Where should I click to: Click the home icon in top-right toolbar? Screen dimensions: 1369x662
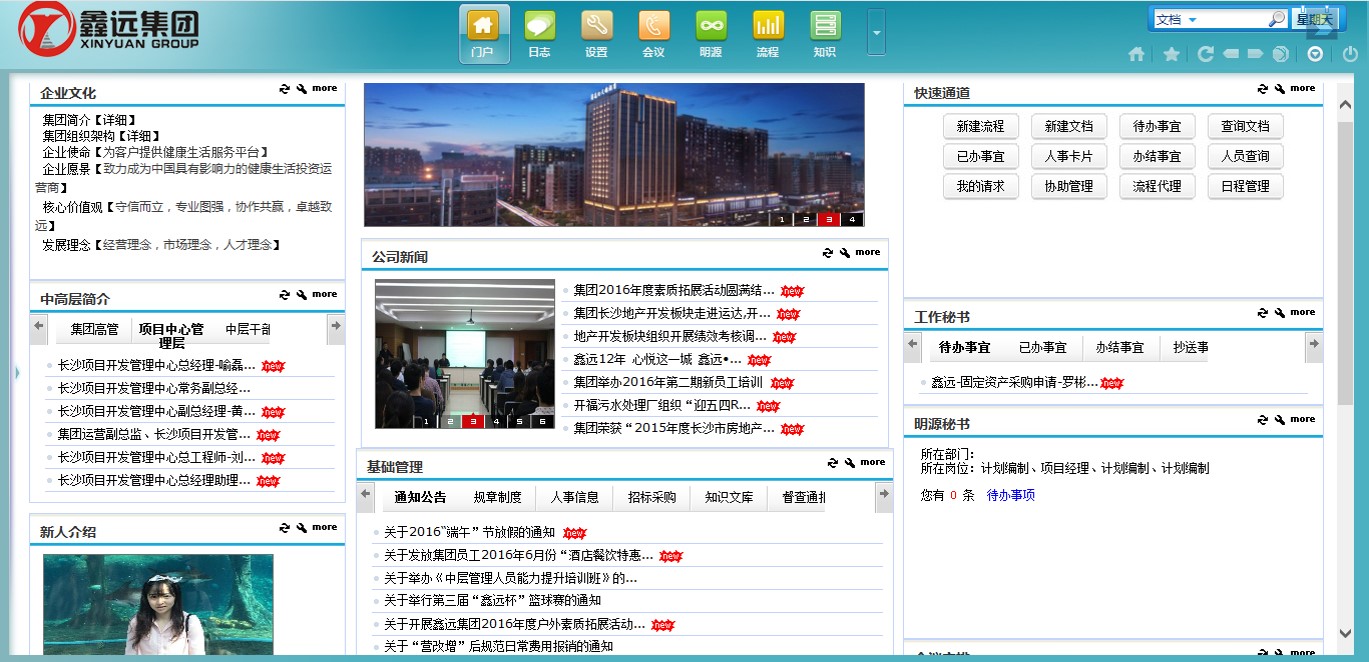click(1136, 54)
